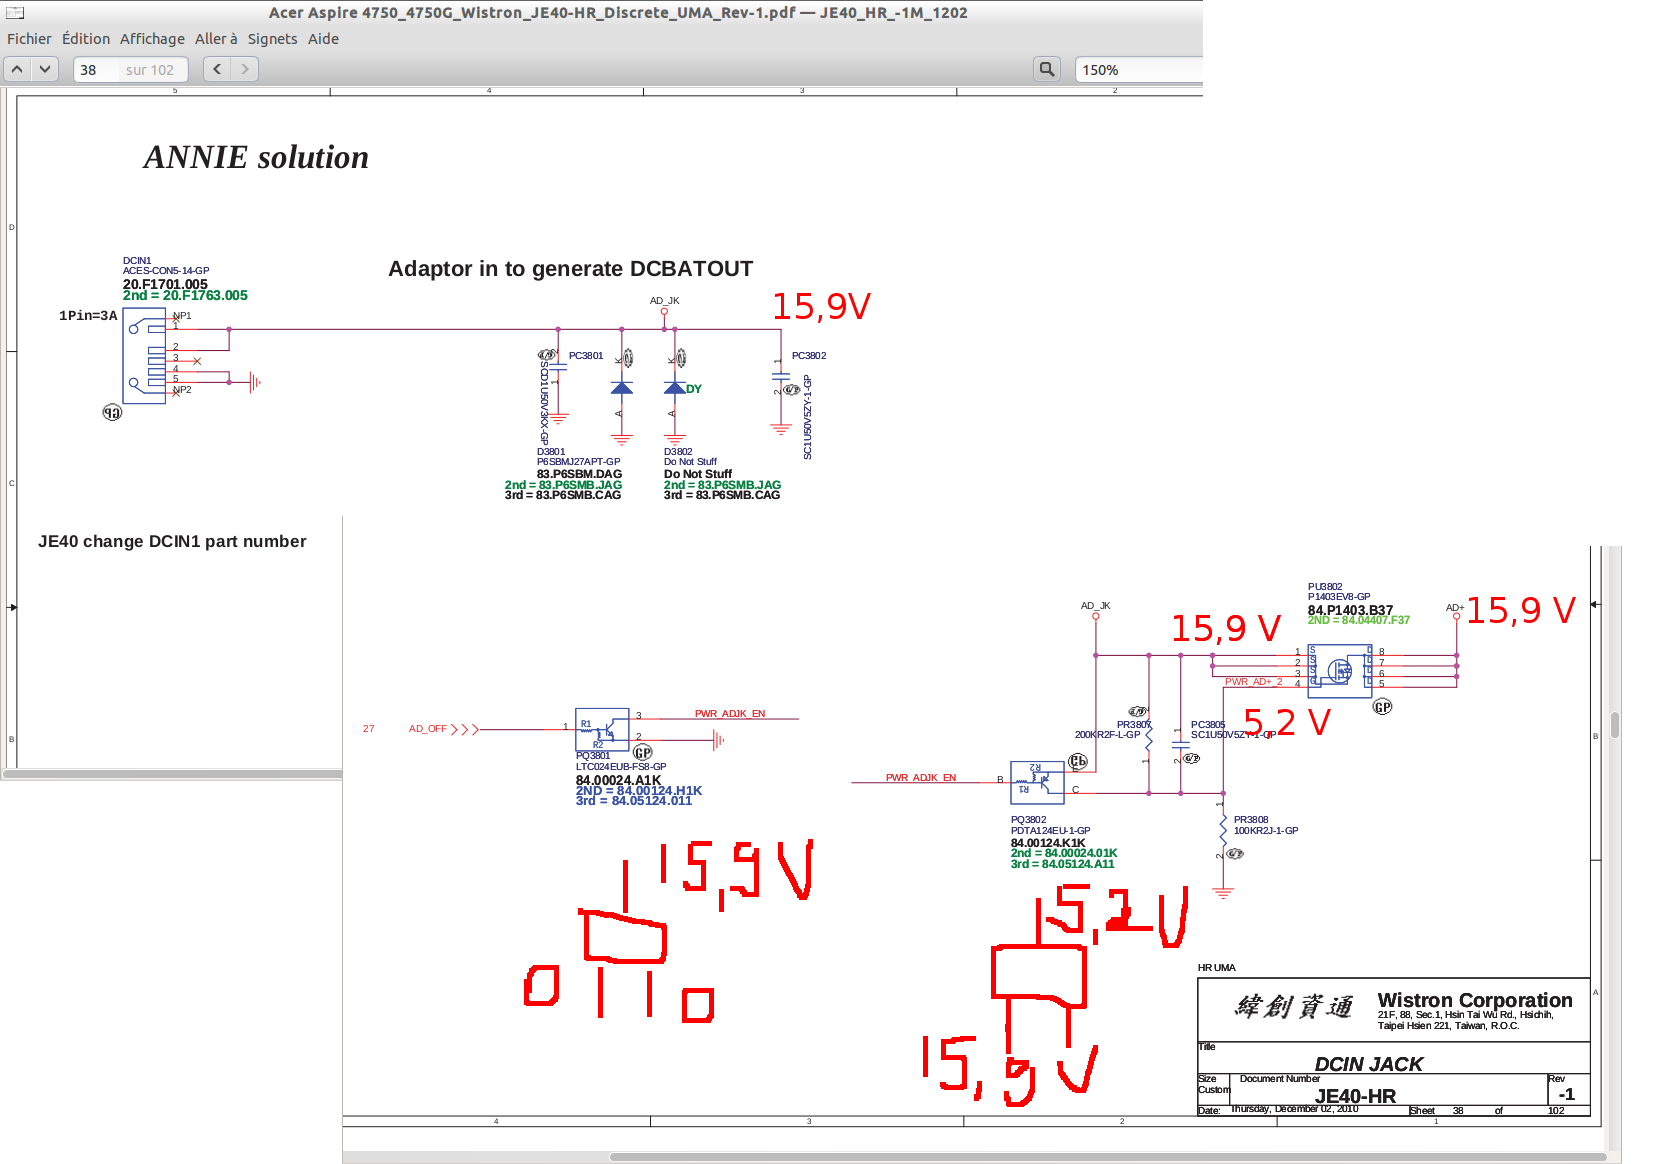Click the 'ACES-CON5-14-GP' connector part name
Viewport: 1679px width, 1164px height.
pyautogui.click(x=166, y=271)
